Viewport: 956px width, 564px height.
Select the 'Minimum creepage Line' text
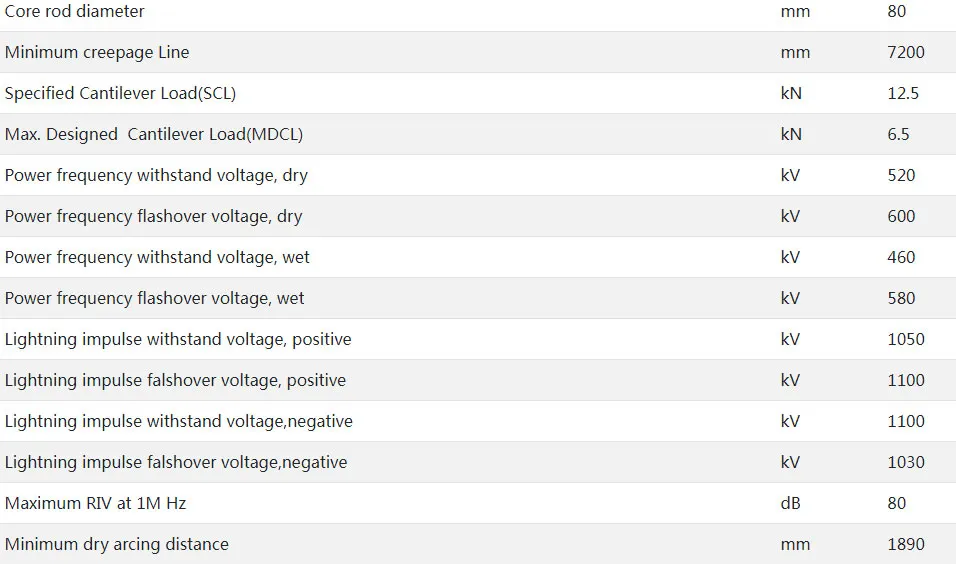click(97, 53)
